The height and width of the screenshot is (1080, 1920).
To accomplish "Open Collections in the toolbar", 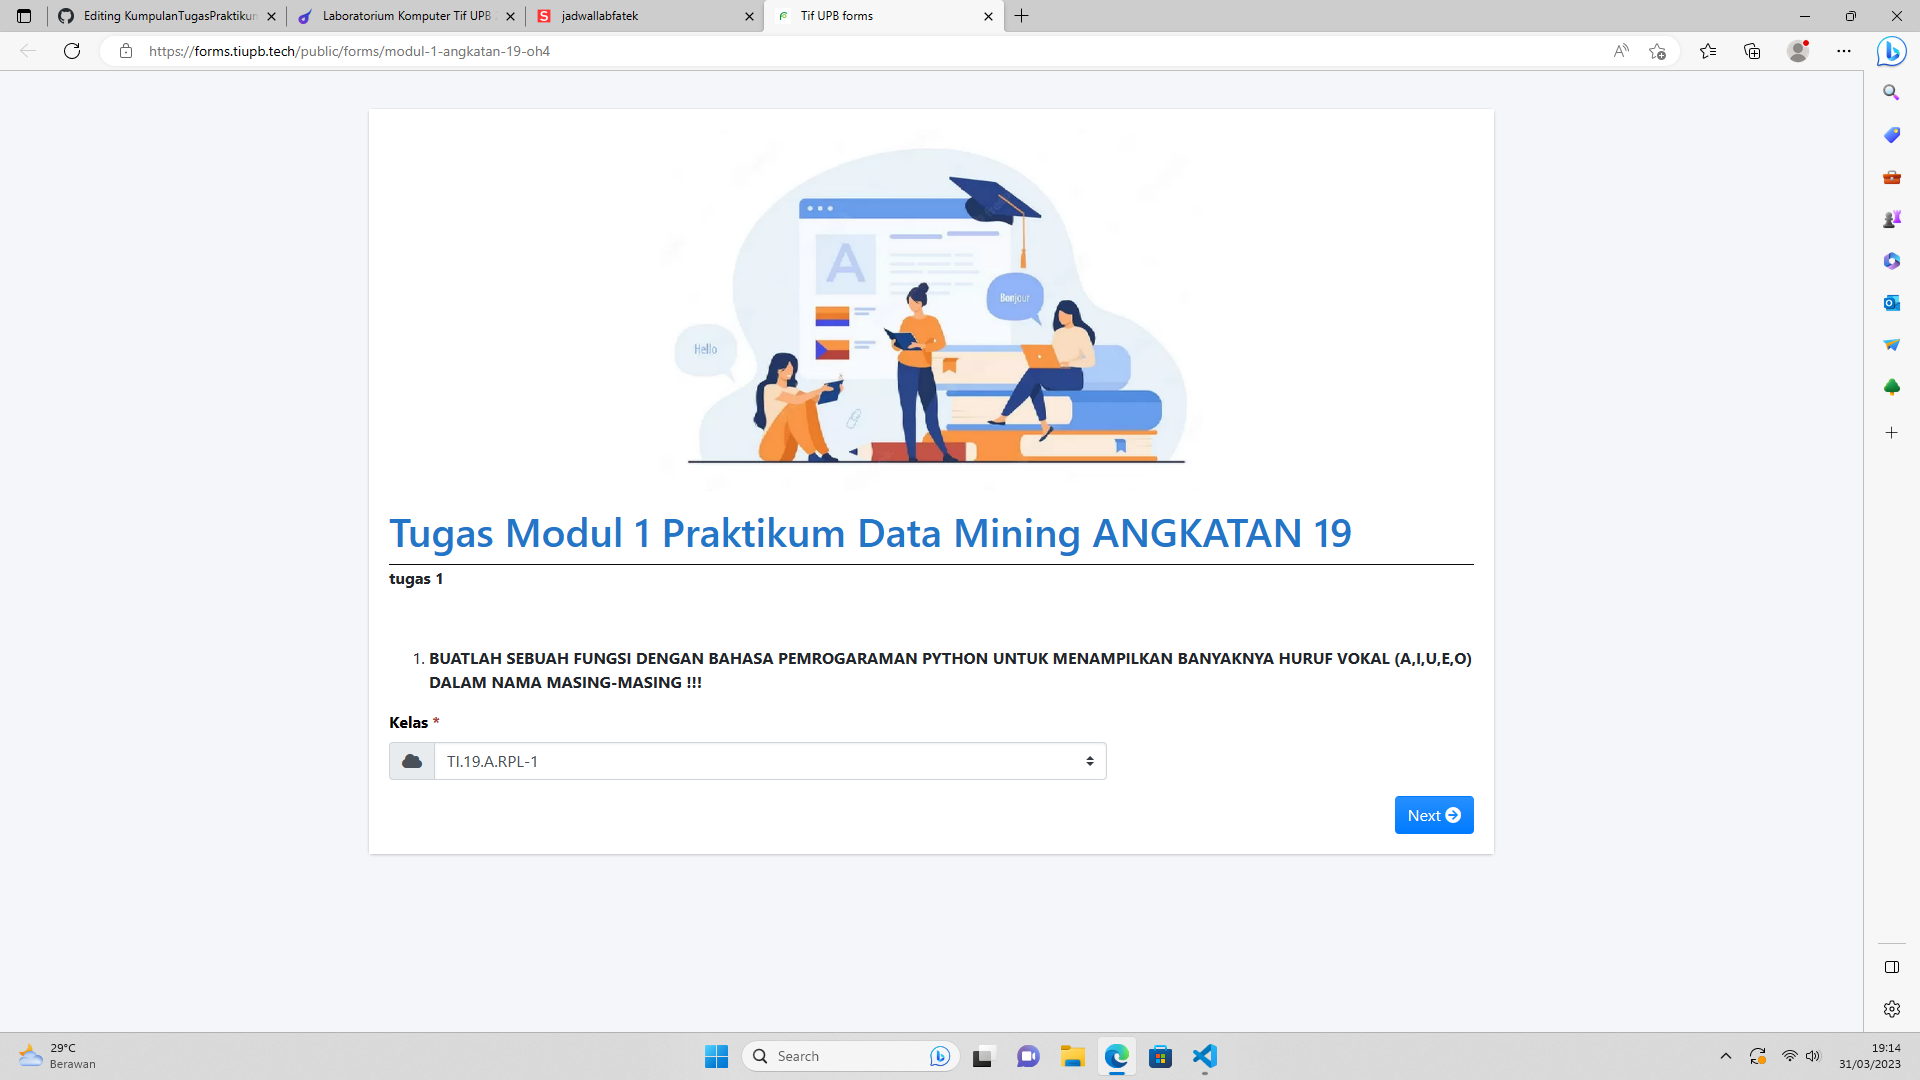I will (1752, 51).
